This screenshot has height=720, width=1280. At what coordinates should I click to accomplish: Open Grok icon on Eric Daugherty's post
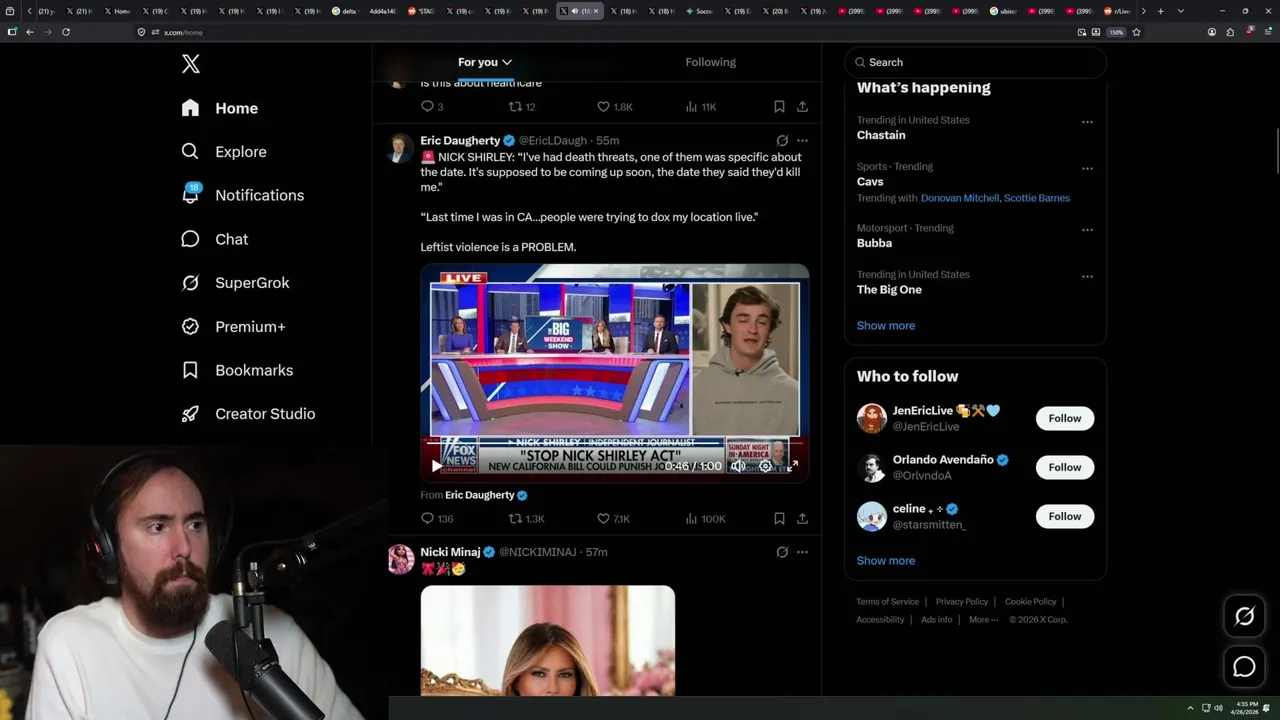pyautogui.click(x=782, y=141)
